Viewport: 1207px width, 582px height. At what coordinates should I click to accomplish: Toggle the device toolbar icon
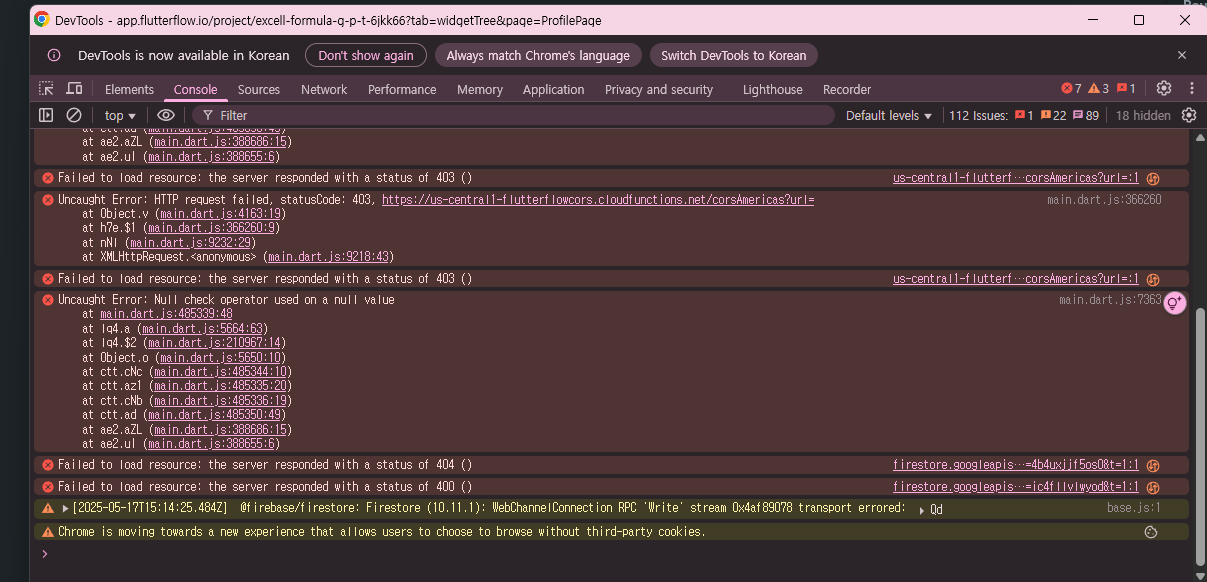tap(74, 89)
